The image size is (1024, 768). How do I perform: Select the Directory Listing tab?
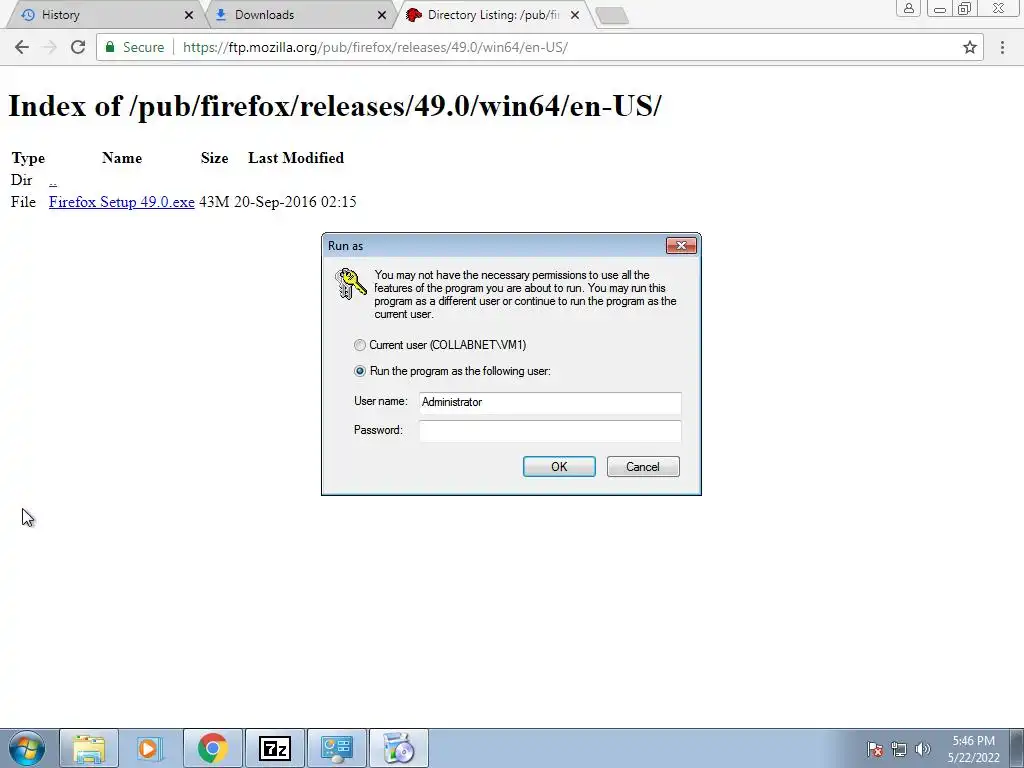point(491,15)
